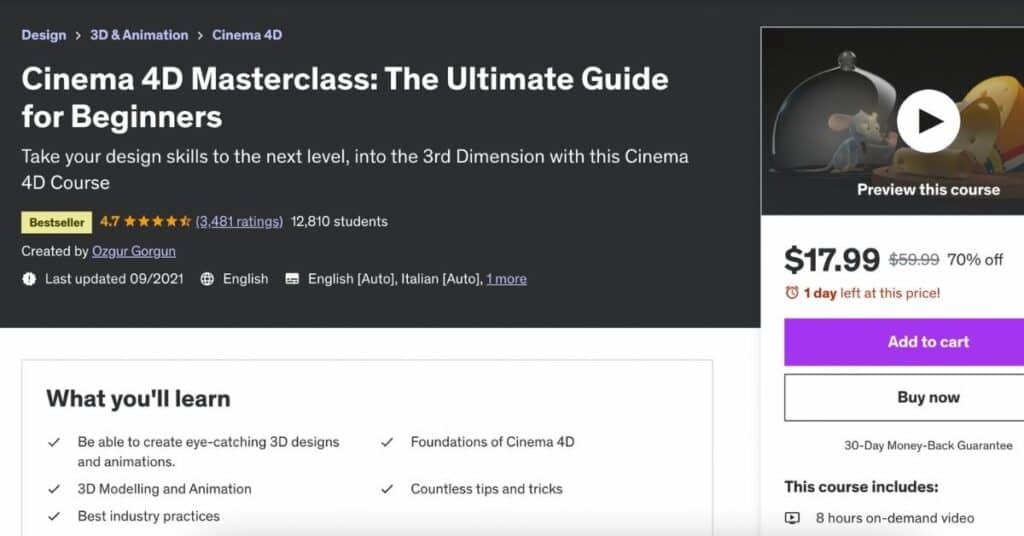This screenshot has height=536, width=1024.
Task: Open the 3,481 ratings link
Action: coord(239,221)
